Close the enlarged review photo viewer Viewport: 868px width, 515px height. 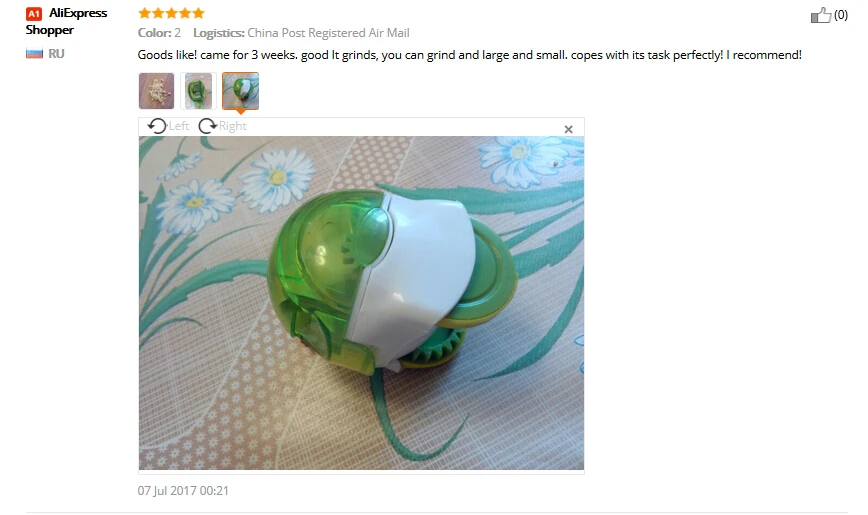568,129
